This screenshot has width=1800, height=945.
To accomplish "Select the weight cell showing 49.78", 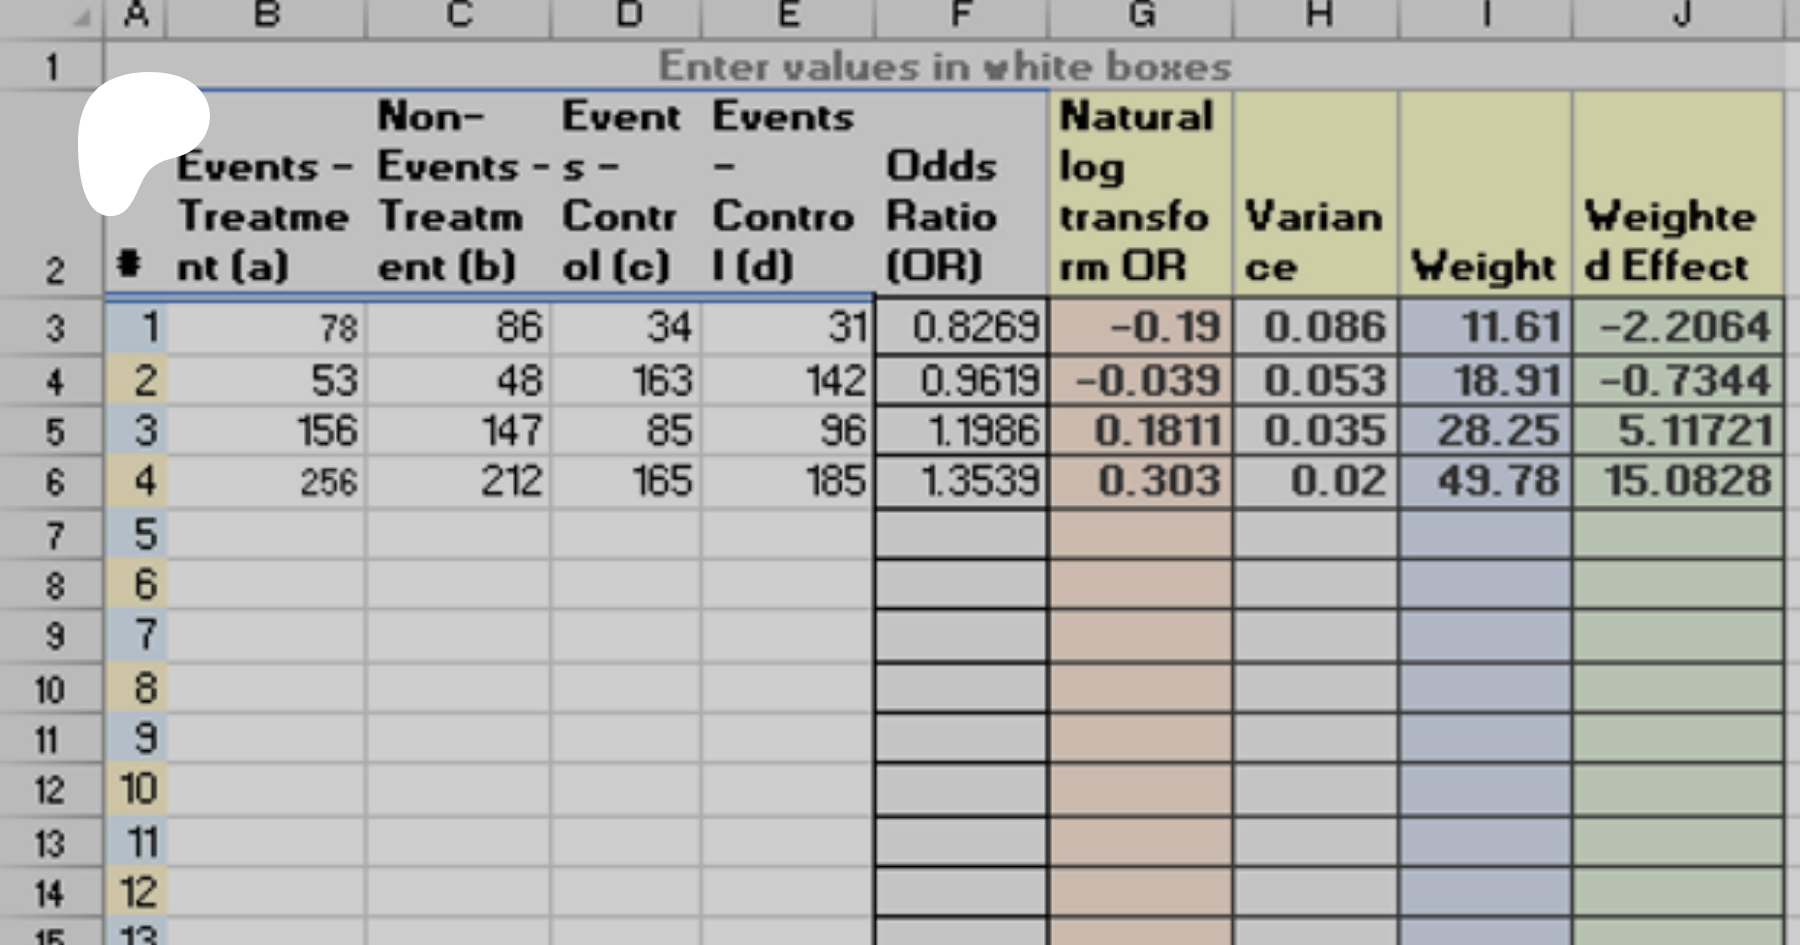I will [1485, 481].
